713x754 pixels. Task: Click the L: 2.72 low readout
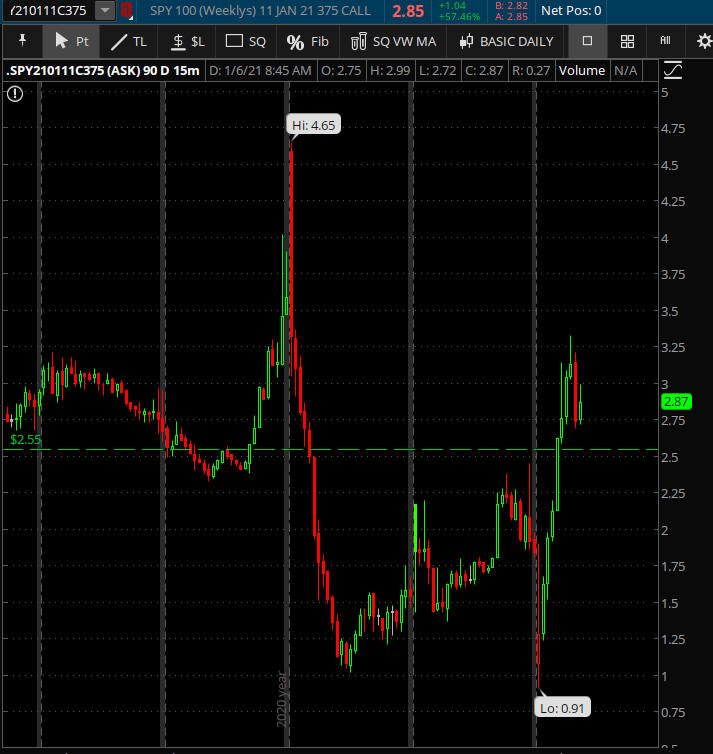[437, 71]
